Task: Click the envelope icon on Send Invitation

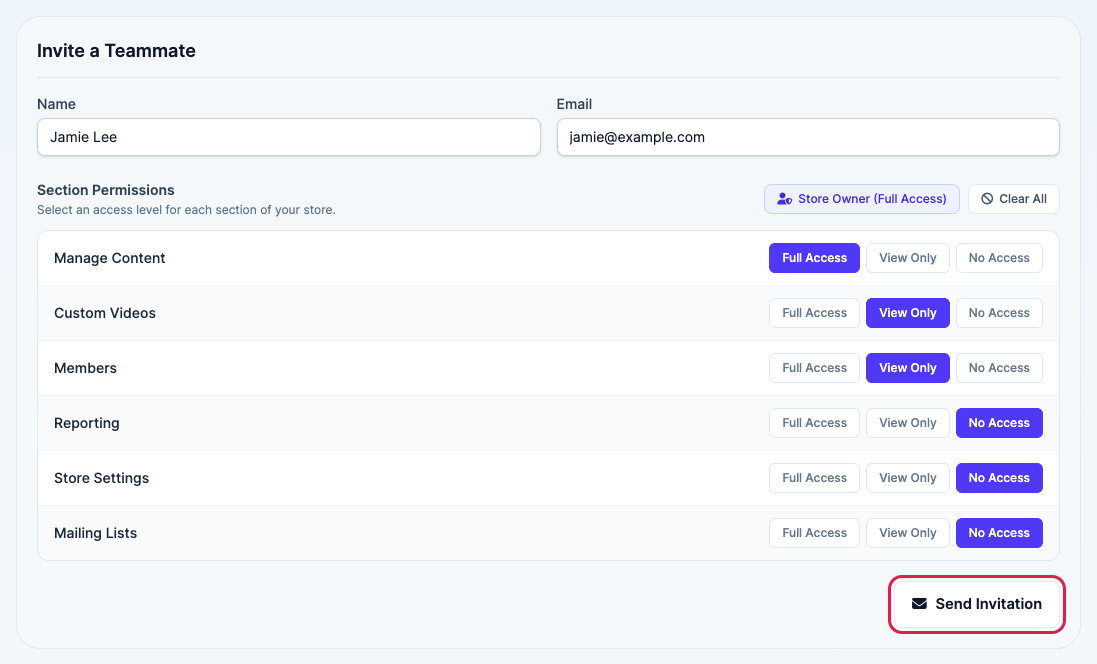Action: tap(919, 604)
